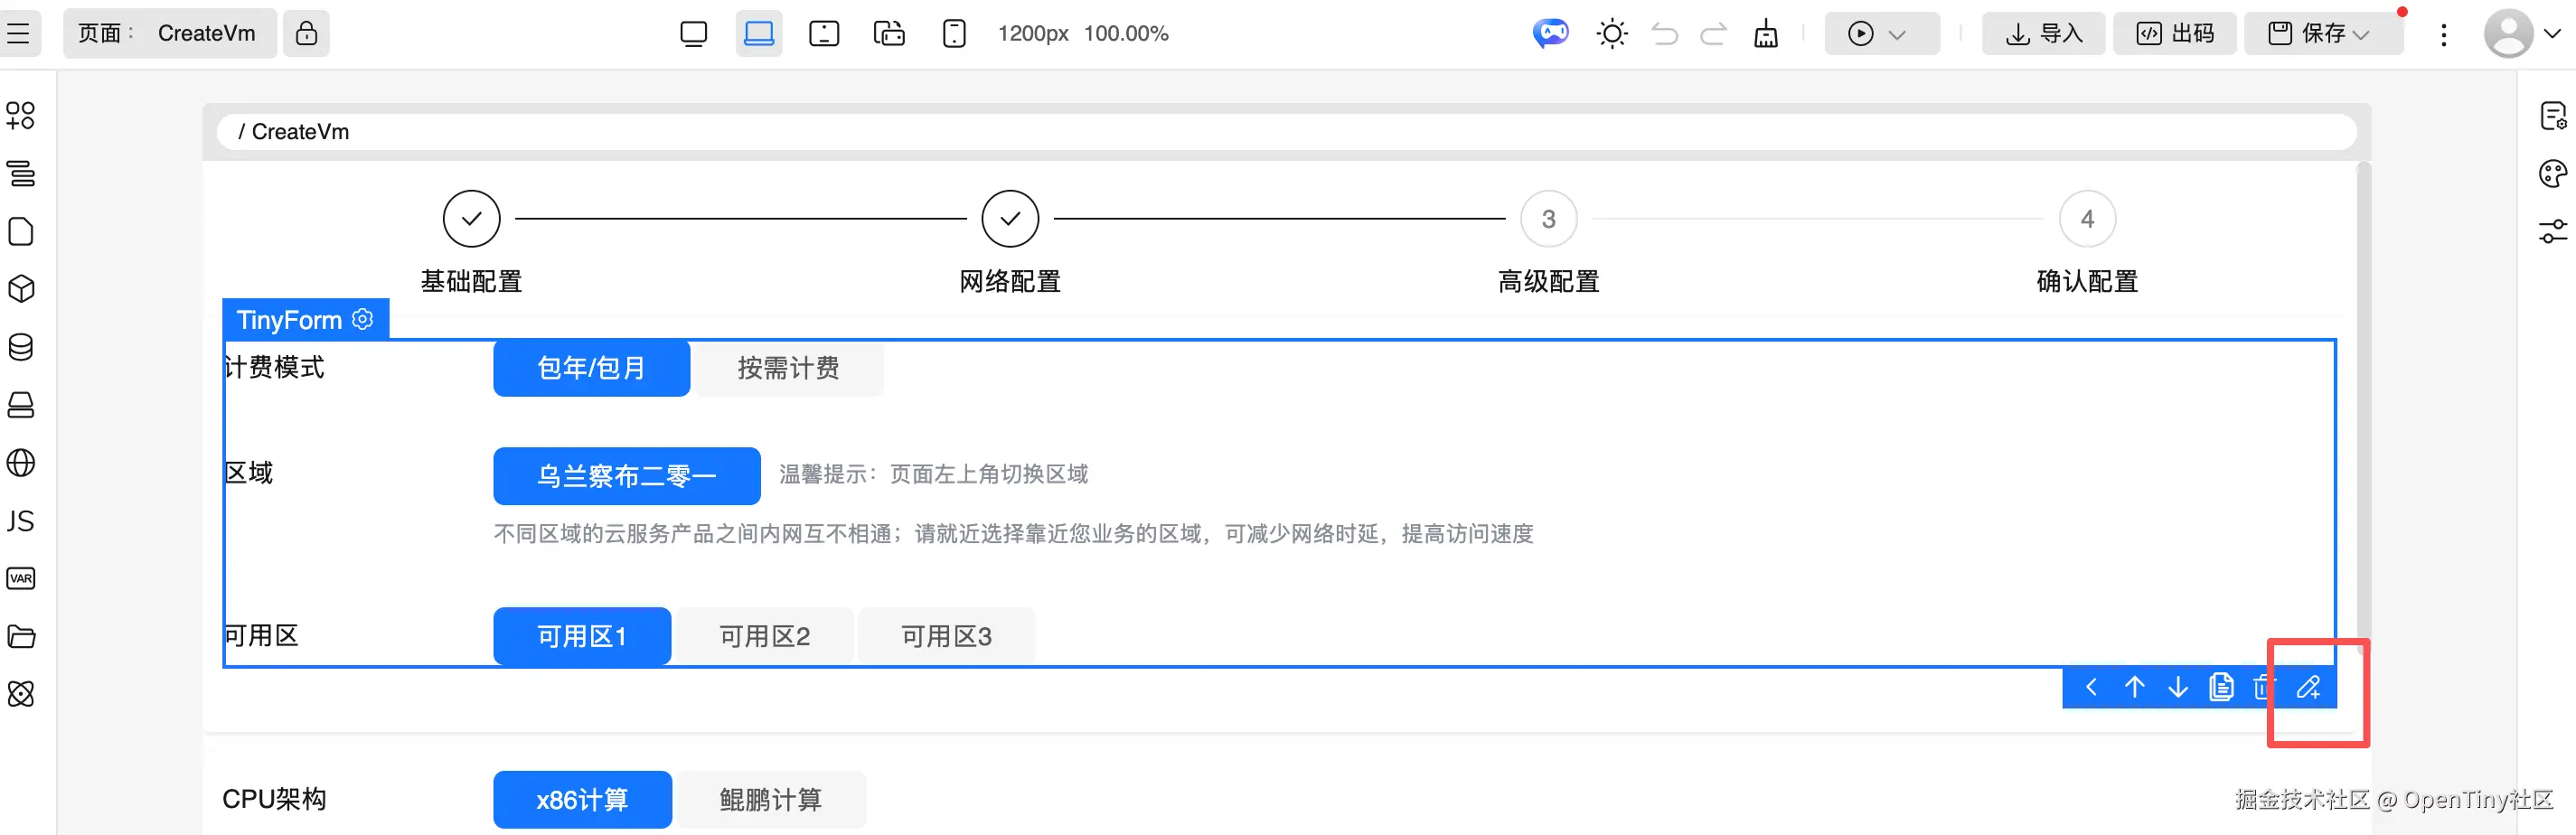
Task: Select x86计算 CPU architecture
Action: tap(581, 800)
